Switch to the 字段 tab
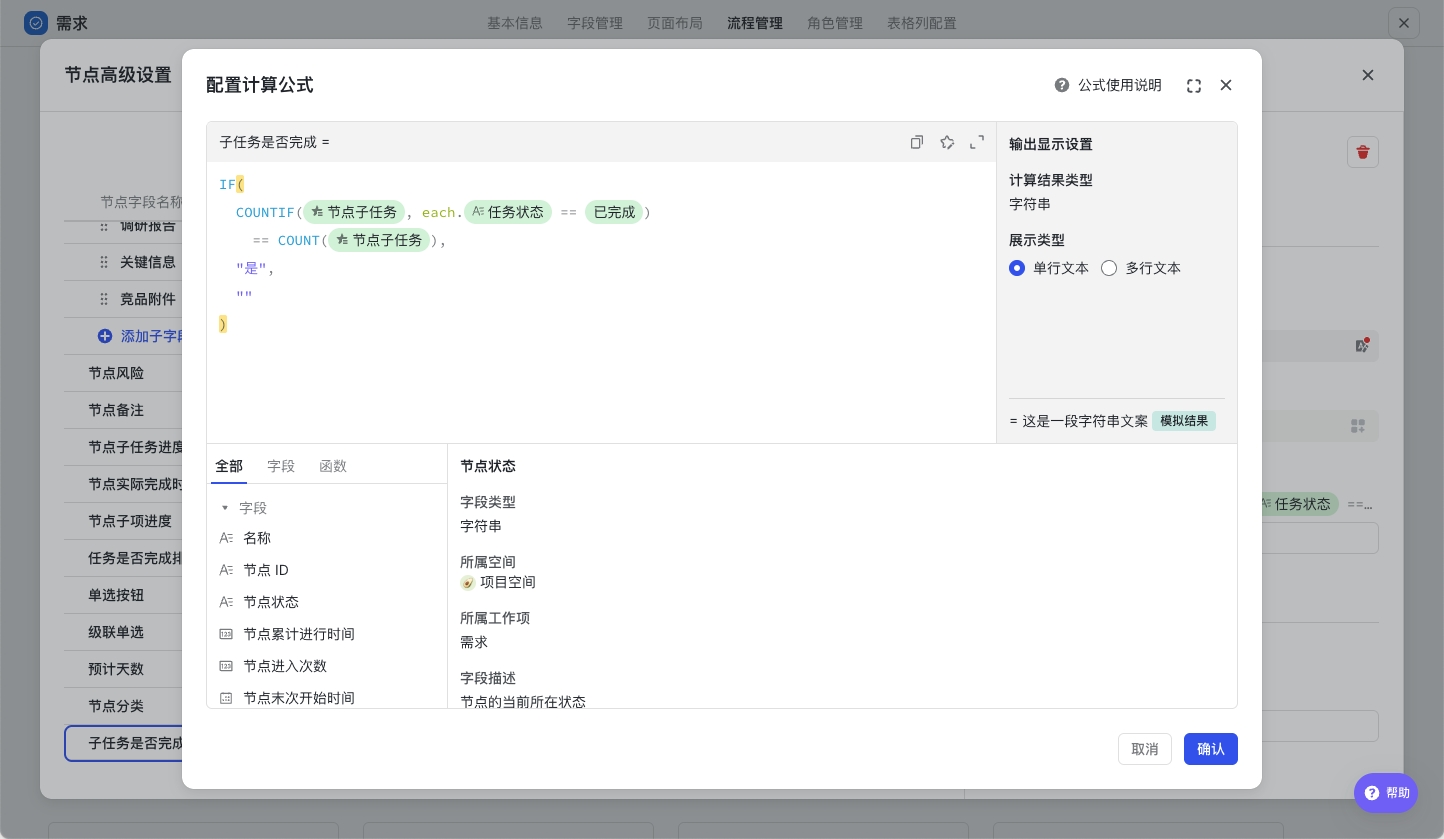The width and height of the screenshot is (1444, 839). coord(281,466)
